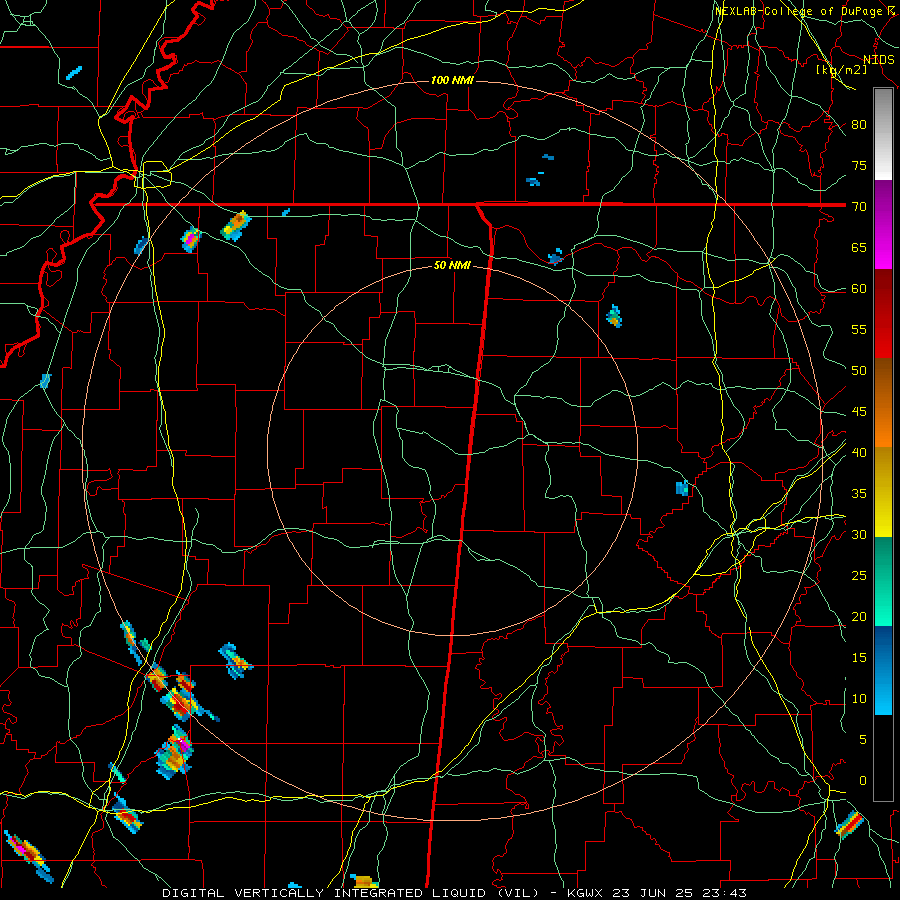This screenshot has width=900, height=900.
Task: Click the magenta-core storm cell in bottom-left corner
Action: [28, 855]
